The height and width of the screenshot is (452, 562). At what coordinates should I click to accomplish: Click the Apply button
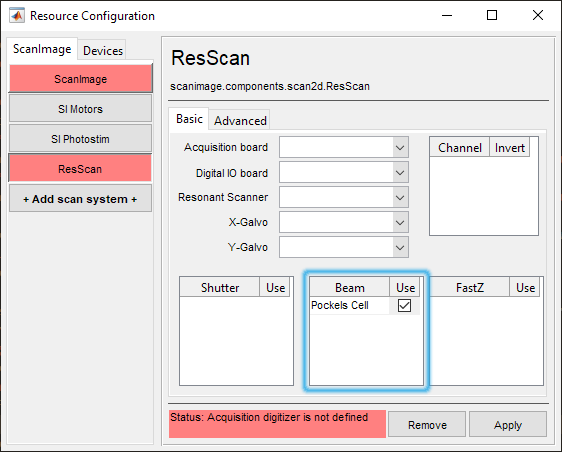508,424
